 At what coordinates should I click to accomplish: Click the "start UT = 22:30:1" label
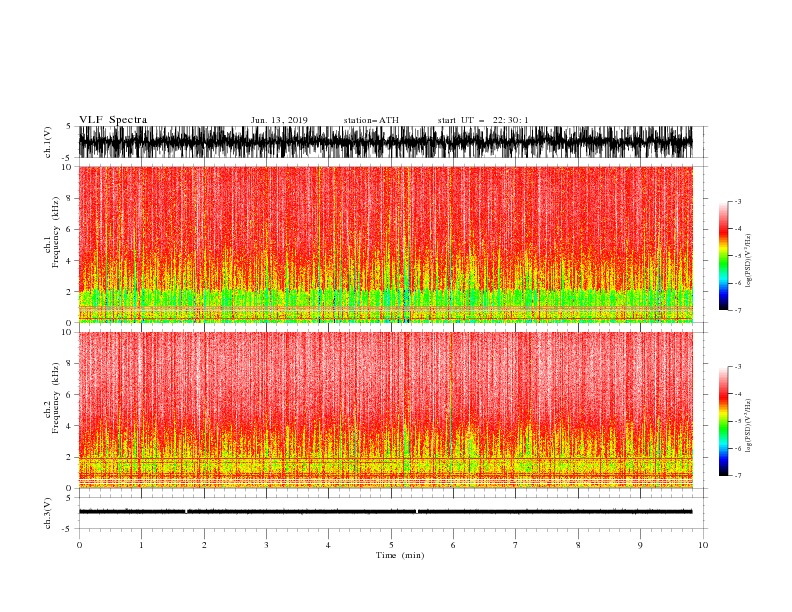pos(483,120)
